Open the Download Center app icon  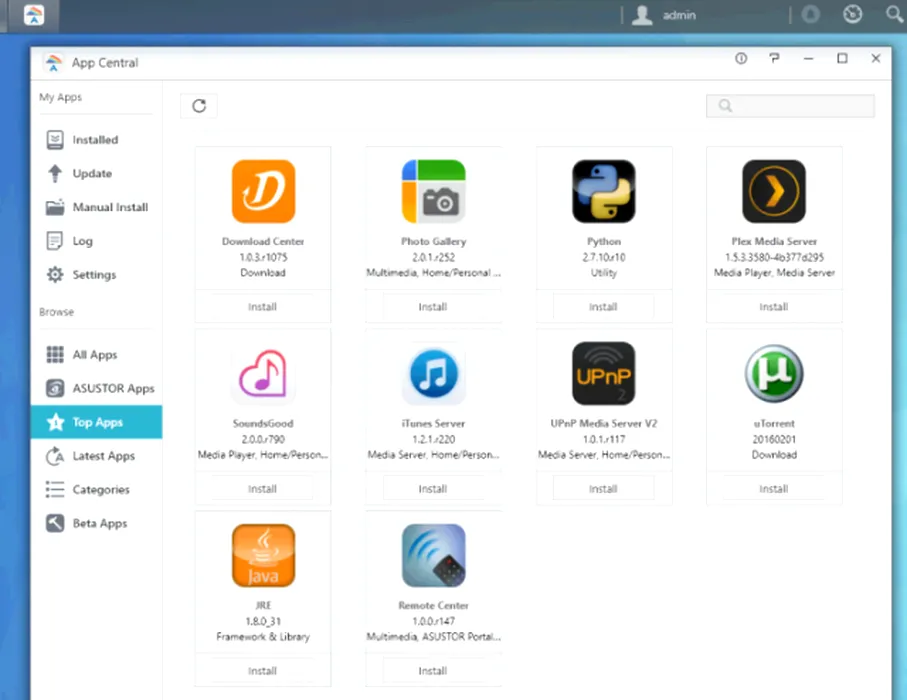tap(263, 191)
